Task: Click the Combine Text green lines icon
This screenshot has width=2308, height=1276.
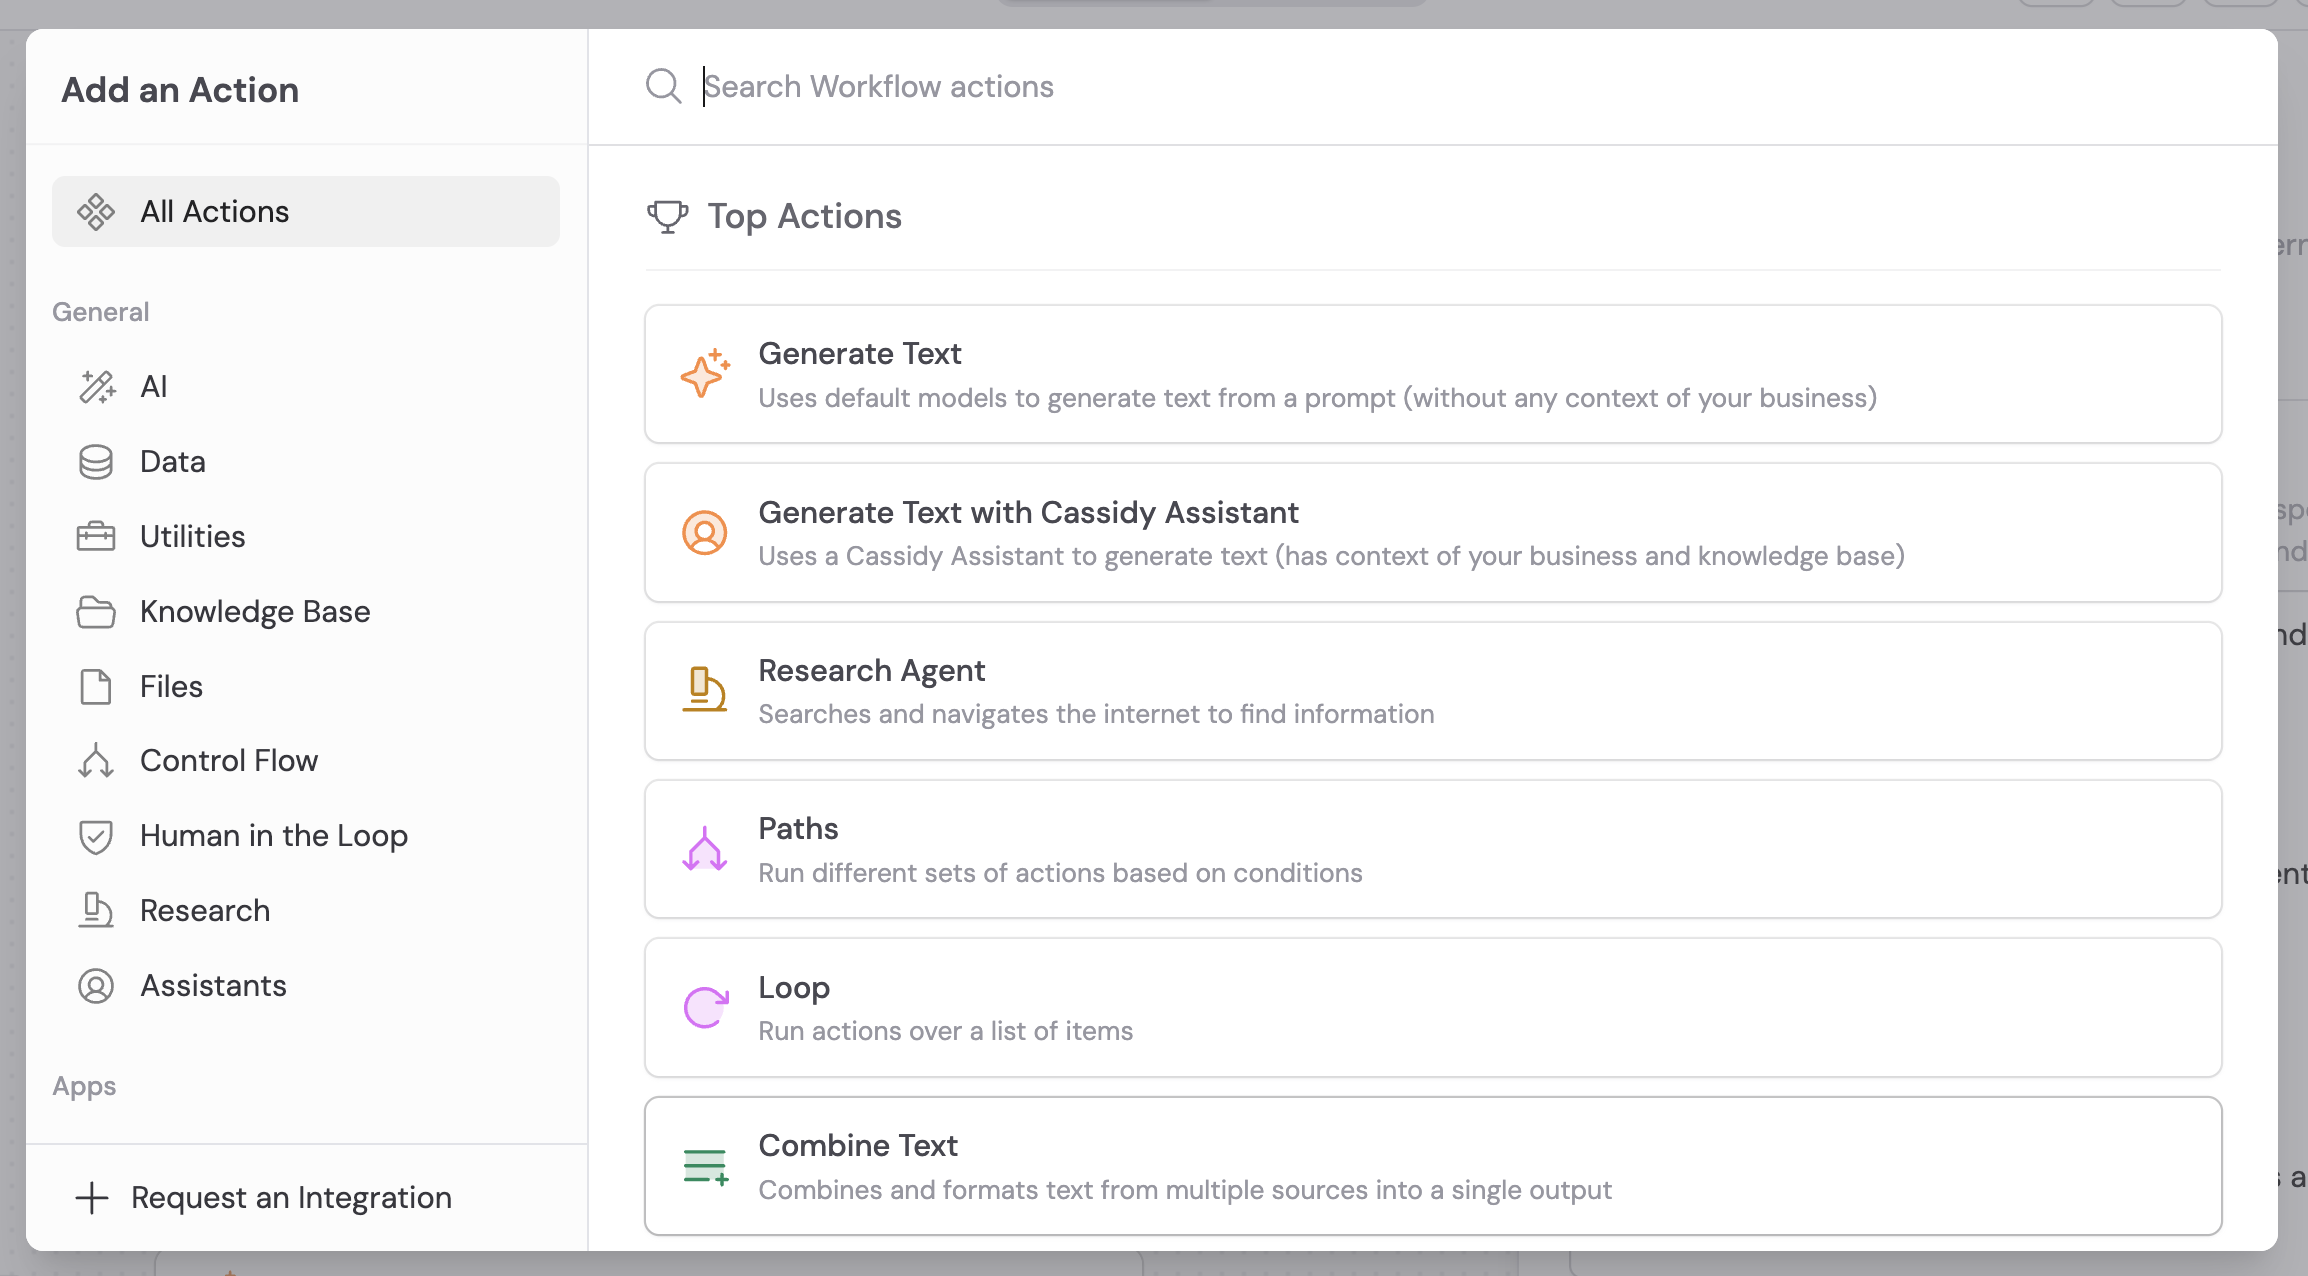Action: (705, 1165)
